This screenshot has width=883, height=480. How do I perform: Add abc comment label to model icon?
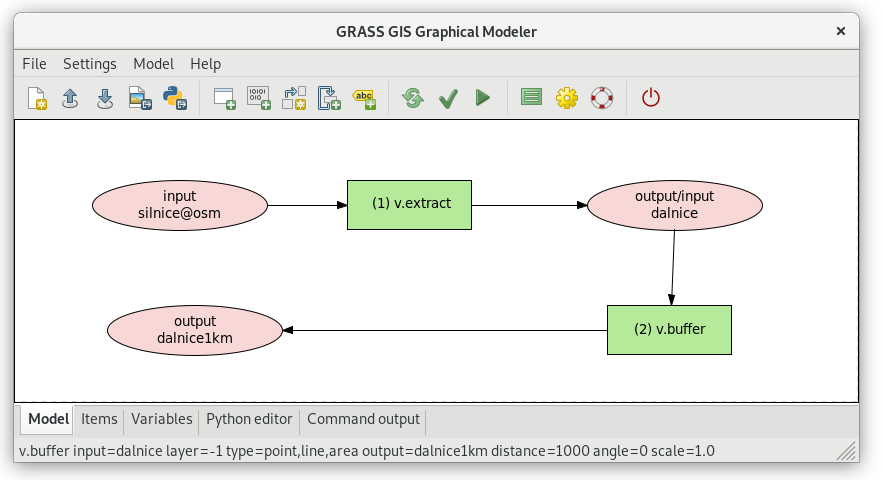(364, 99)
